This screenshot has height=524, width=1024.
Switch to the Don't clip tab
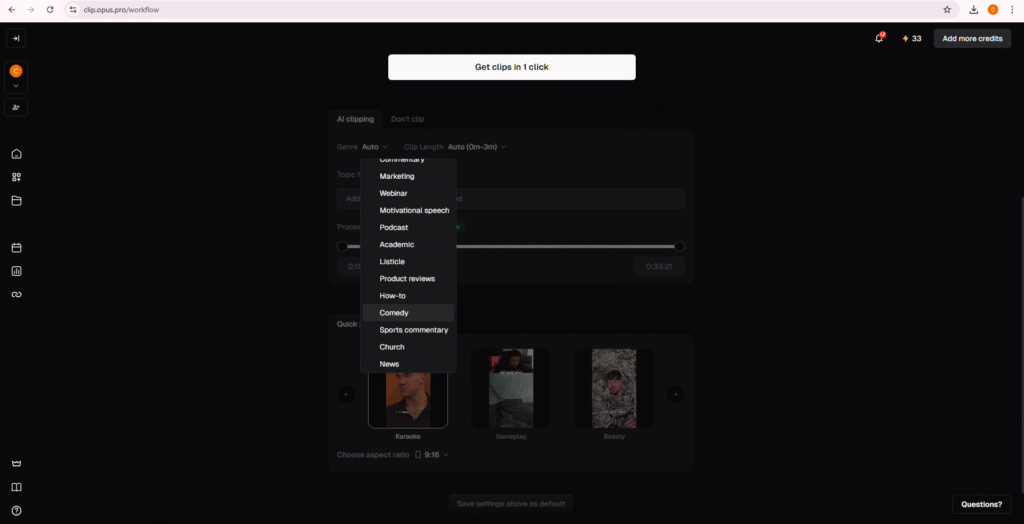407,119
